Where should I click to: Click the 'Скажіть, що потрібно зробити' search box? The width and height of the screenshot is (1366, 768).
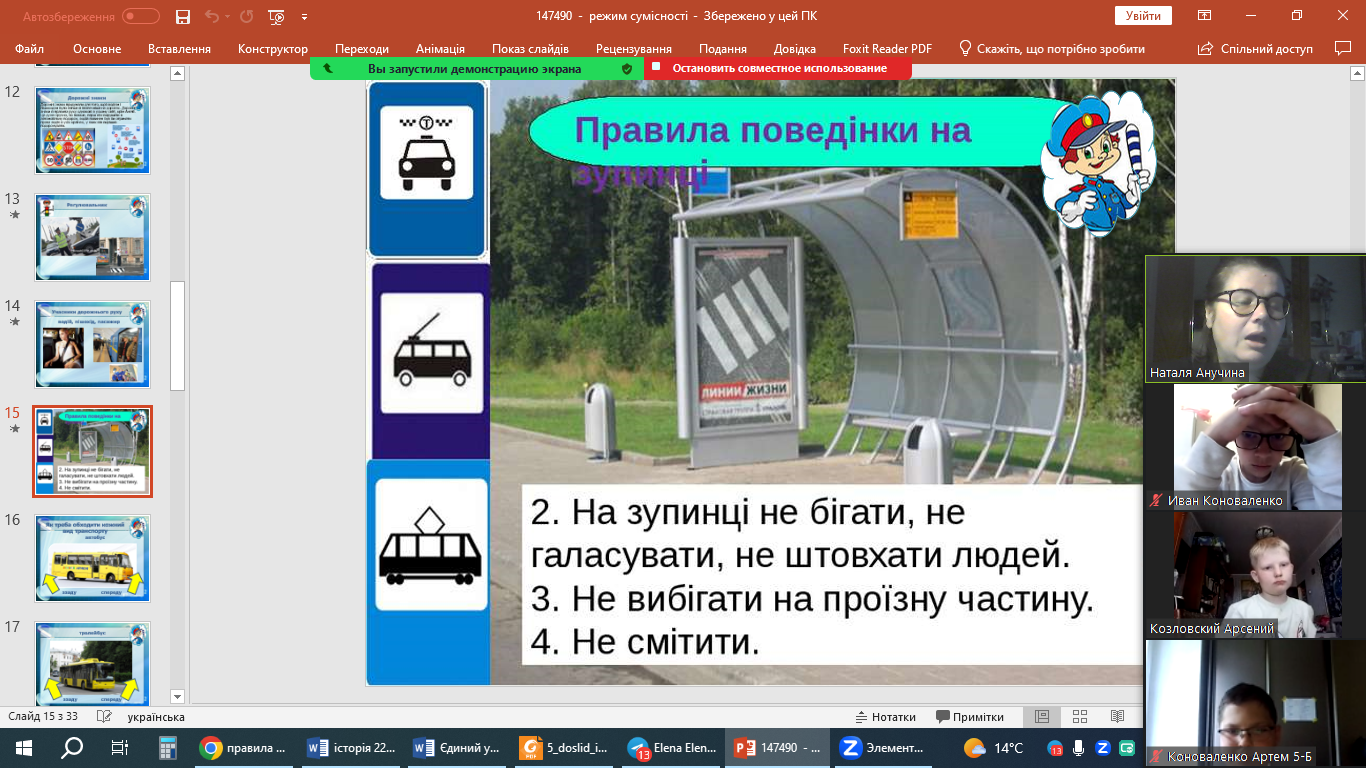pyautogui.click(x=1052, y=48)
